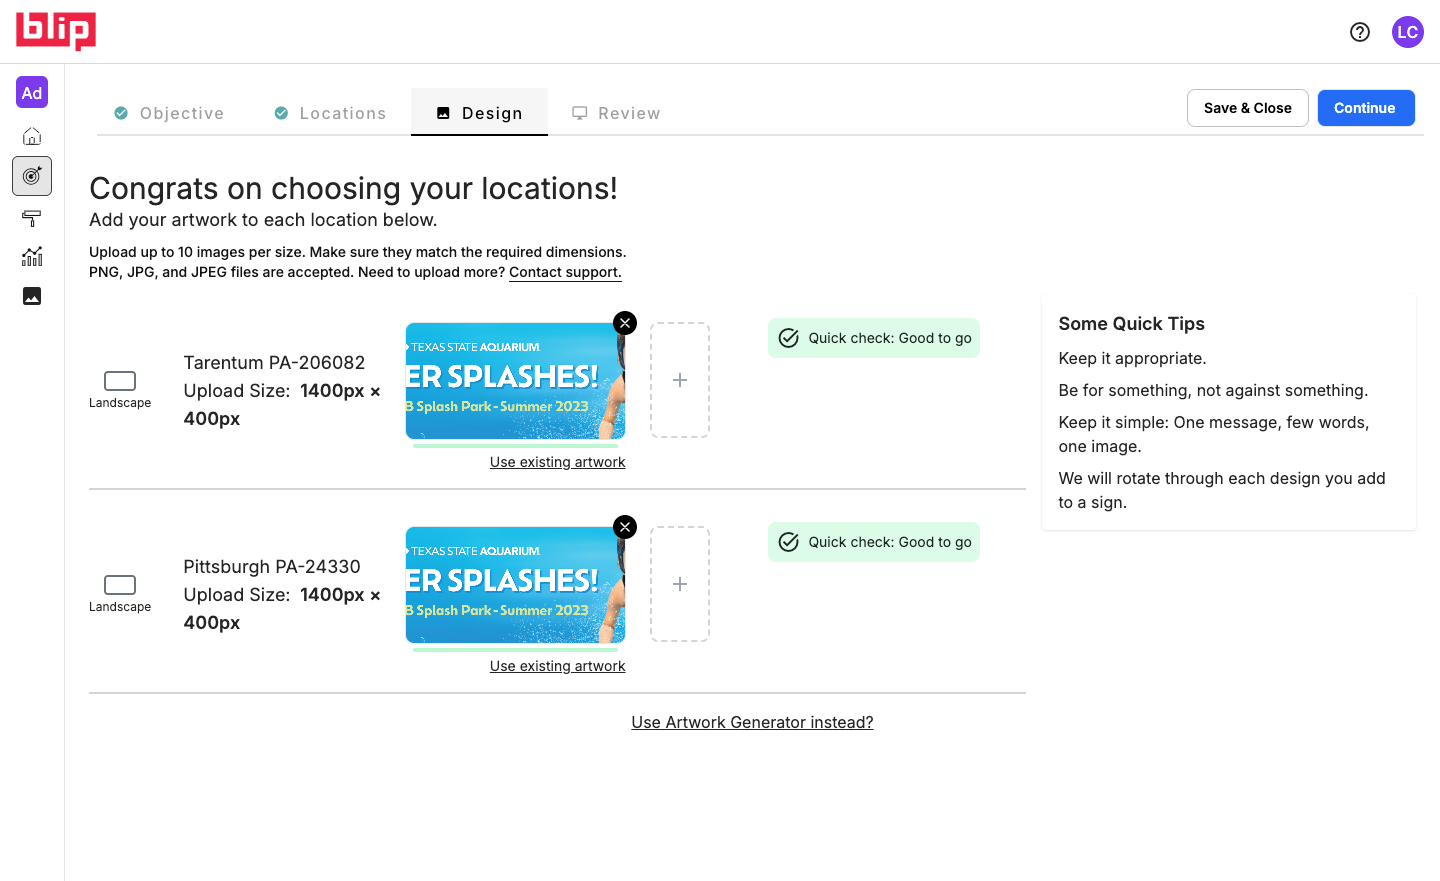Click Save & Close
Viewport: 1440px width, 881px height.
pos(1247,108)
